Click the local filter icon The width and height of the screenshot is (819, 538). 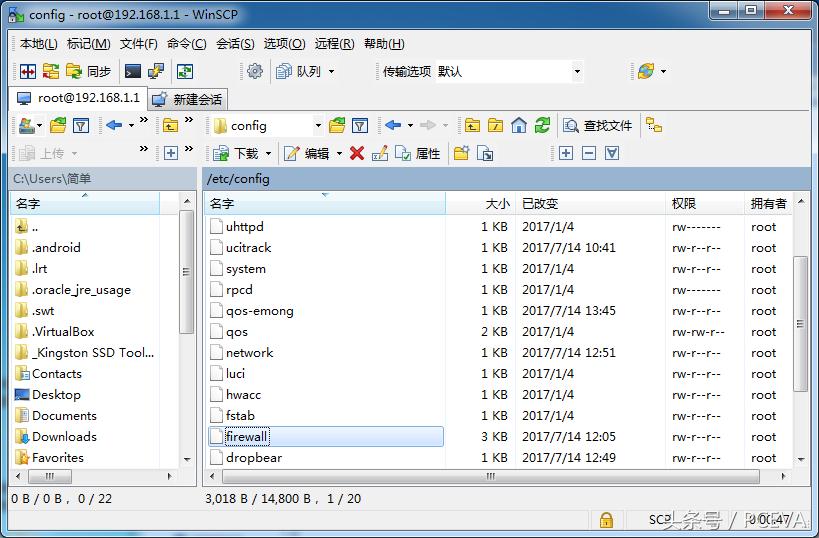point(81,125)
